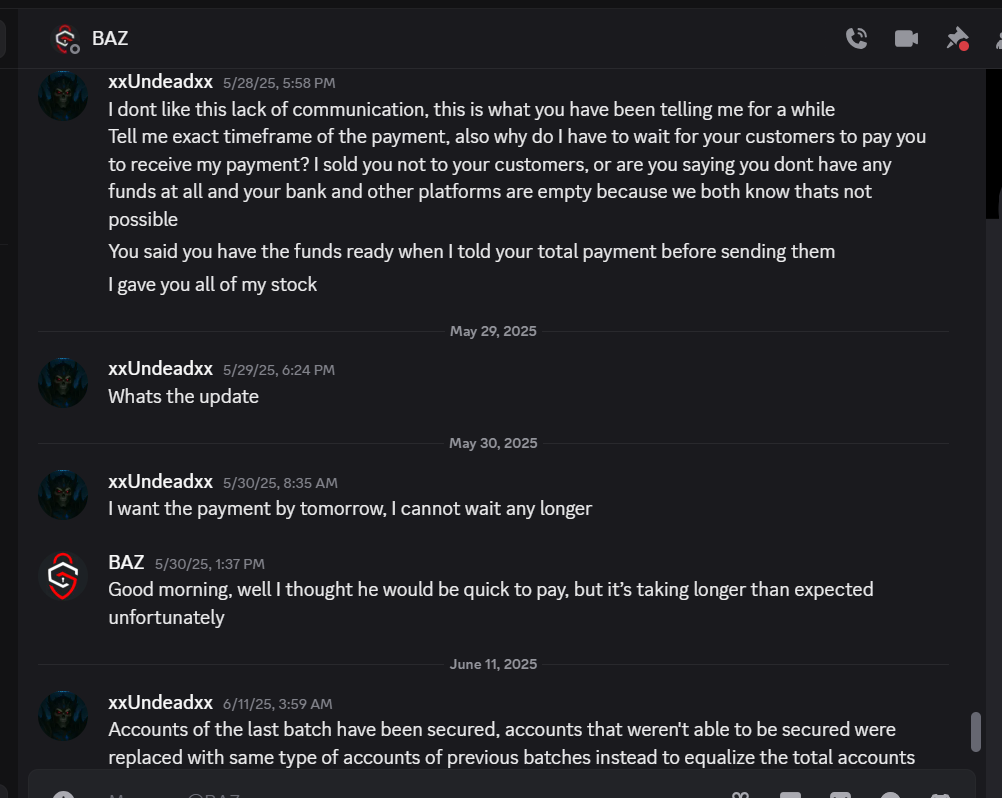1002x798 pixels.
Task: Open pinned messages
Action: 957,38
